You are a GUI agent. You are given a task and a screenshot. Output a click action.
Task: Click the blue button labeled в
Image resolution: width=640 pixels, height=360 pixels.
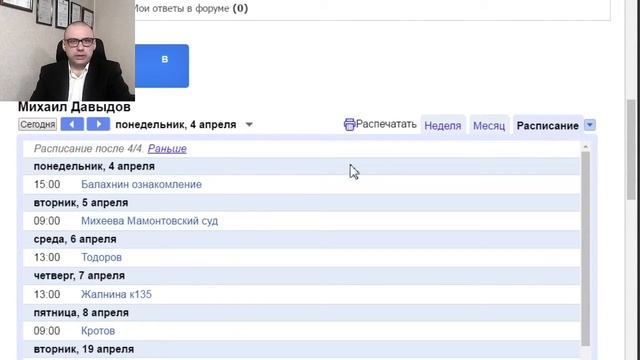coord(162,66)
